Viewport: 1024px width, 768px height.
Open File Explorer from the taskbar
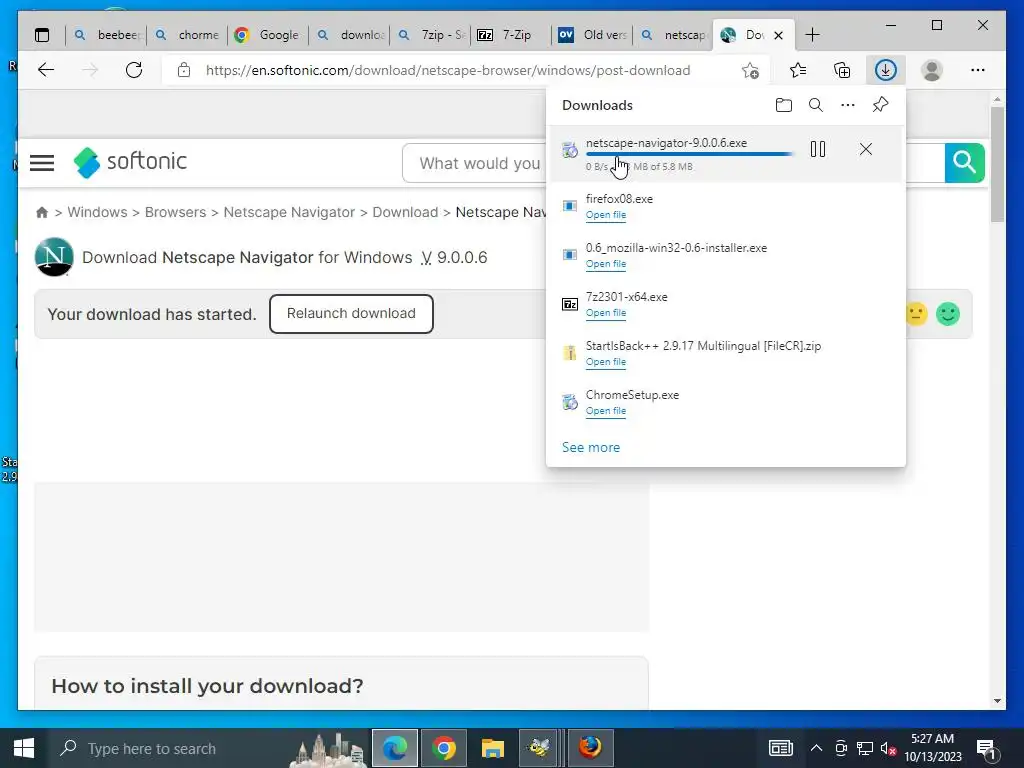(492, 748)
